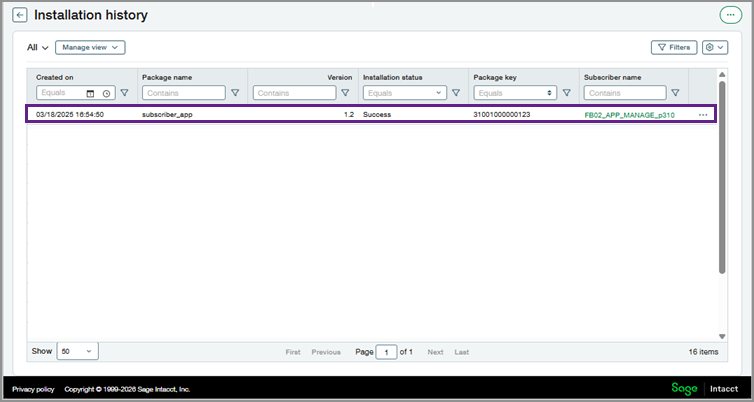Go to the Next page
Screen dimensions: 754x402
[436, 352]
